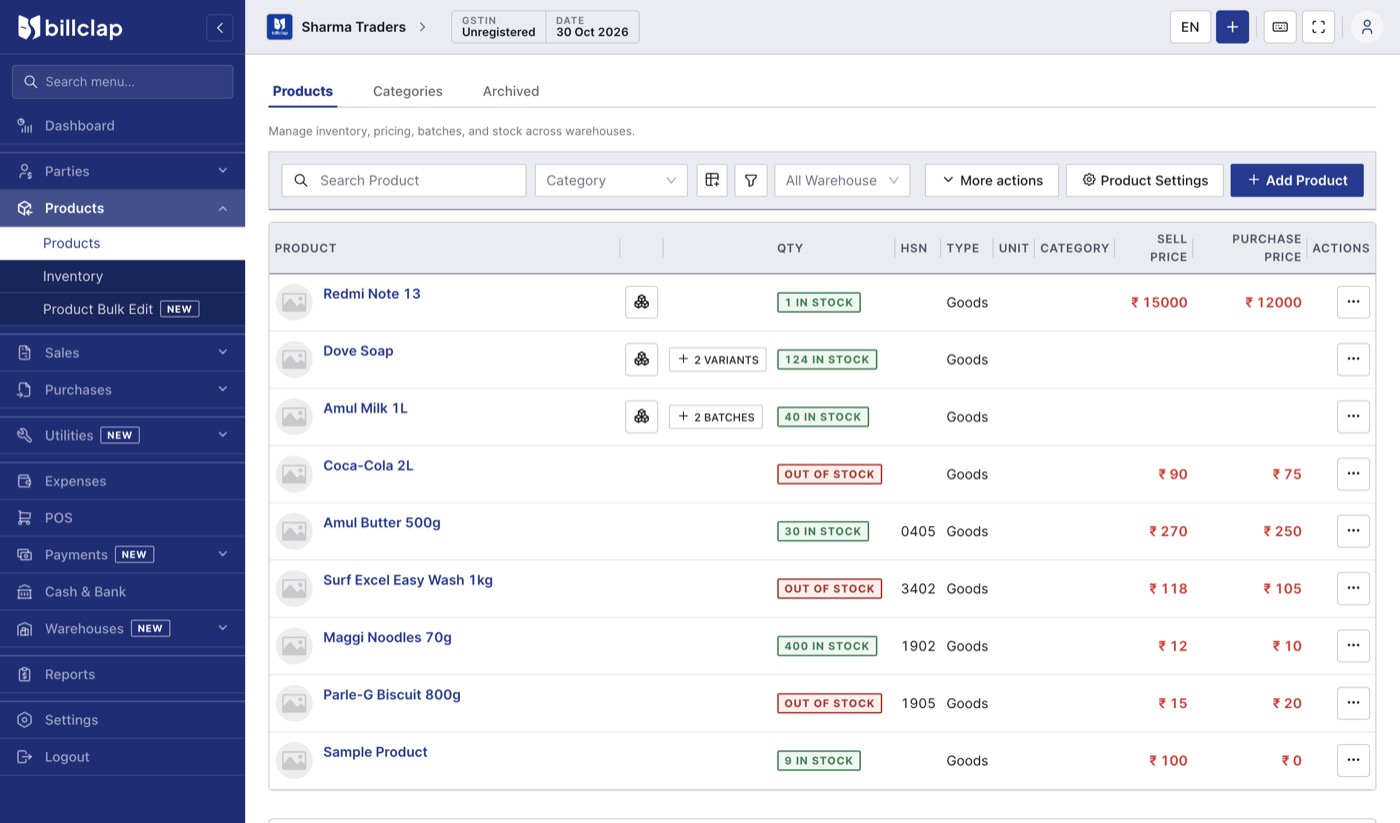Open actions menu for Amul Butter 500g
This screenshot has width=1400, height=823.
(x=1353, y=531)
